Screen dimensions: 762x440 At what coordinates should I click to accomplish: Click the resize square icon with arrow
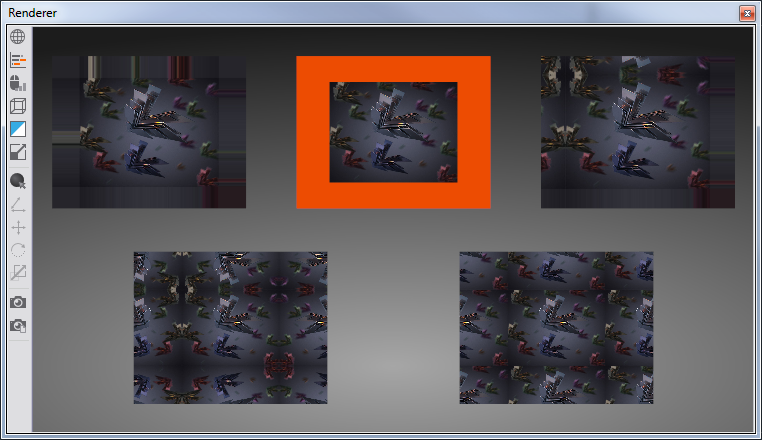click(18, 152)
